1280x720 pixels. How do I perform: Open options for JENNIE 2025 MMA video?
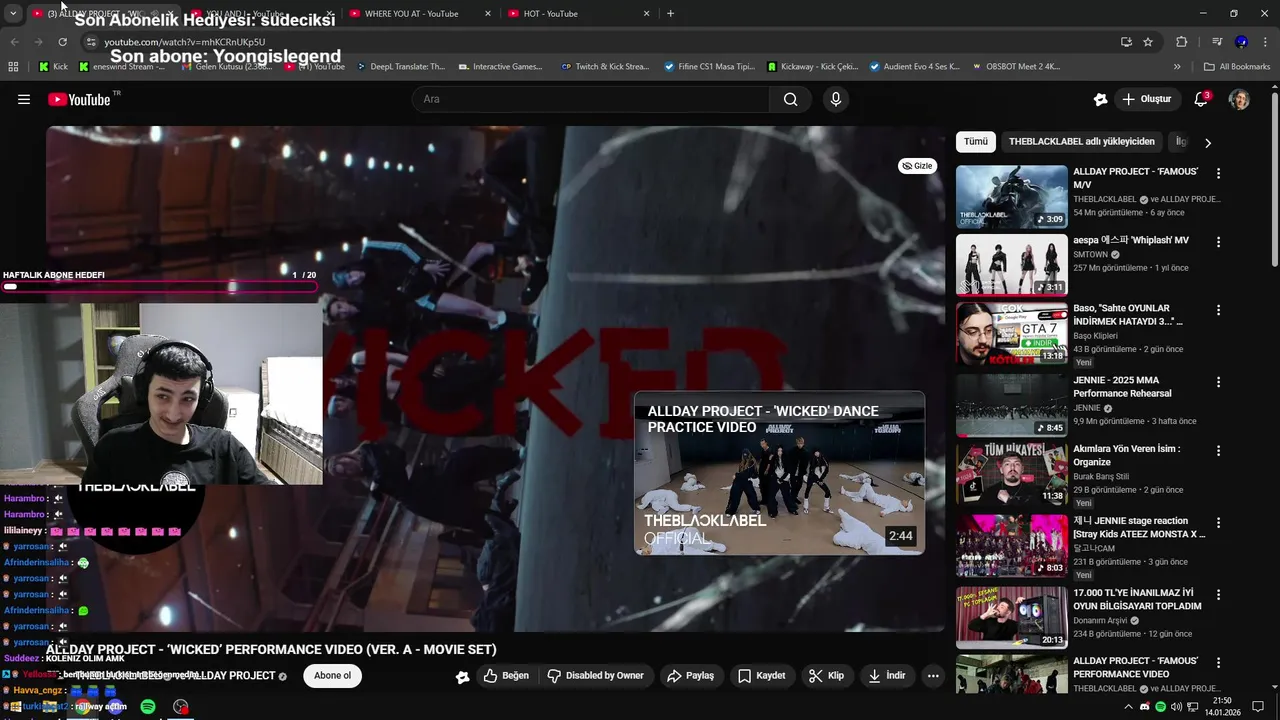(1218, 382)
